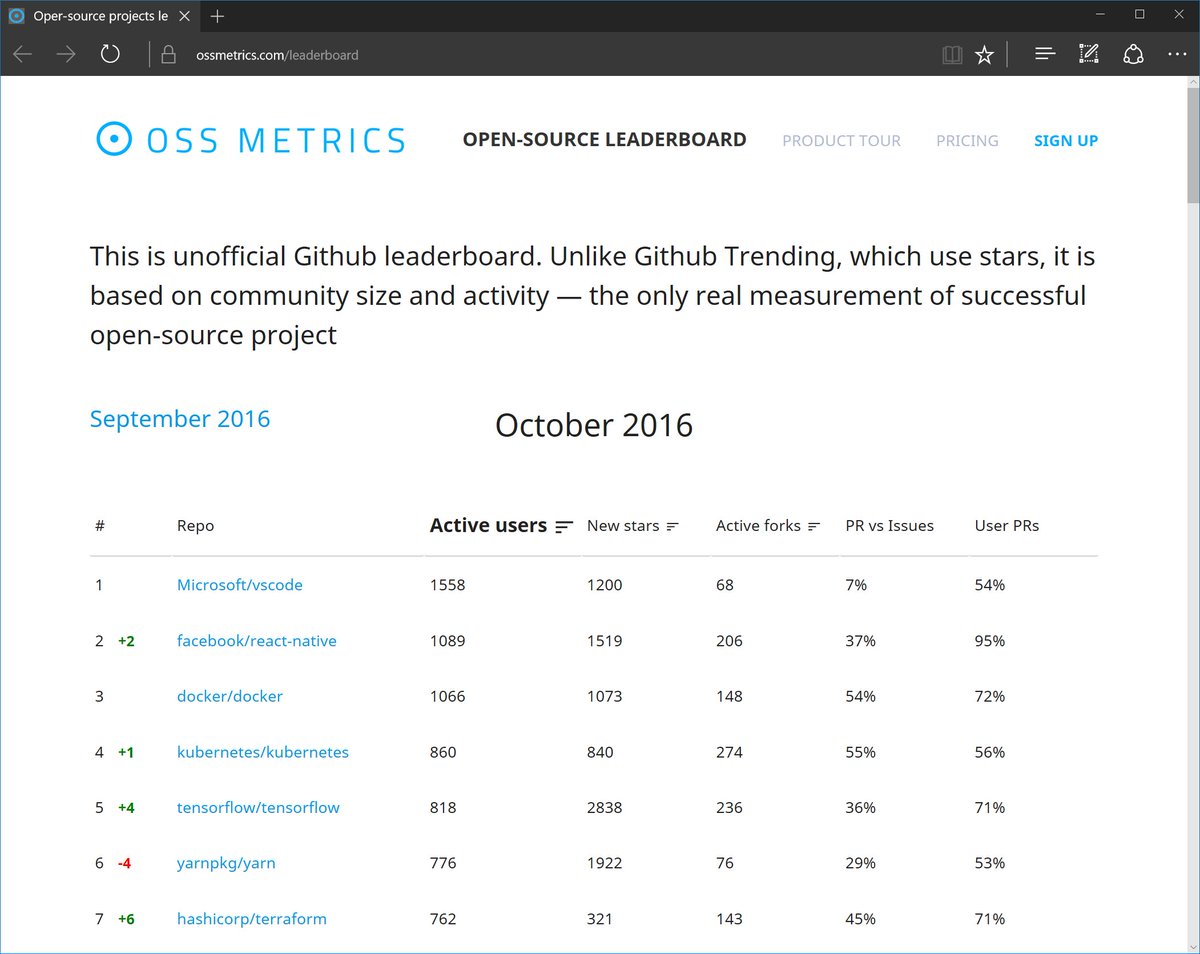Open tensorflow/tensorflow repo link

click(258, 807)
